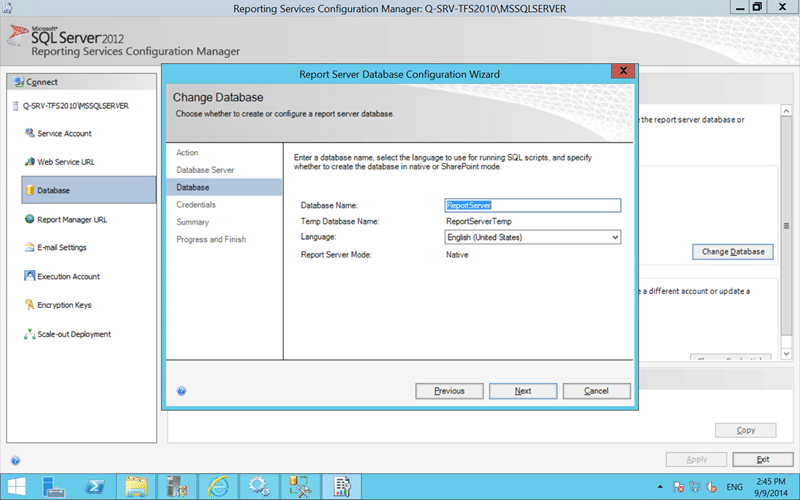This screenshot has height=500, width=800.
Task: Open the Language dropdown
Action: pos(533,237)
